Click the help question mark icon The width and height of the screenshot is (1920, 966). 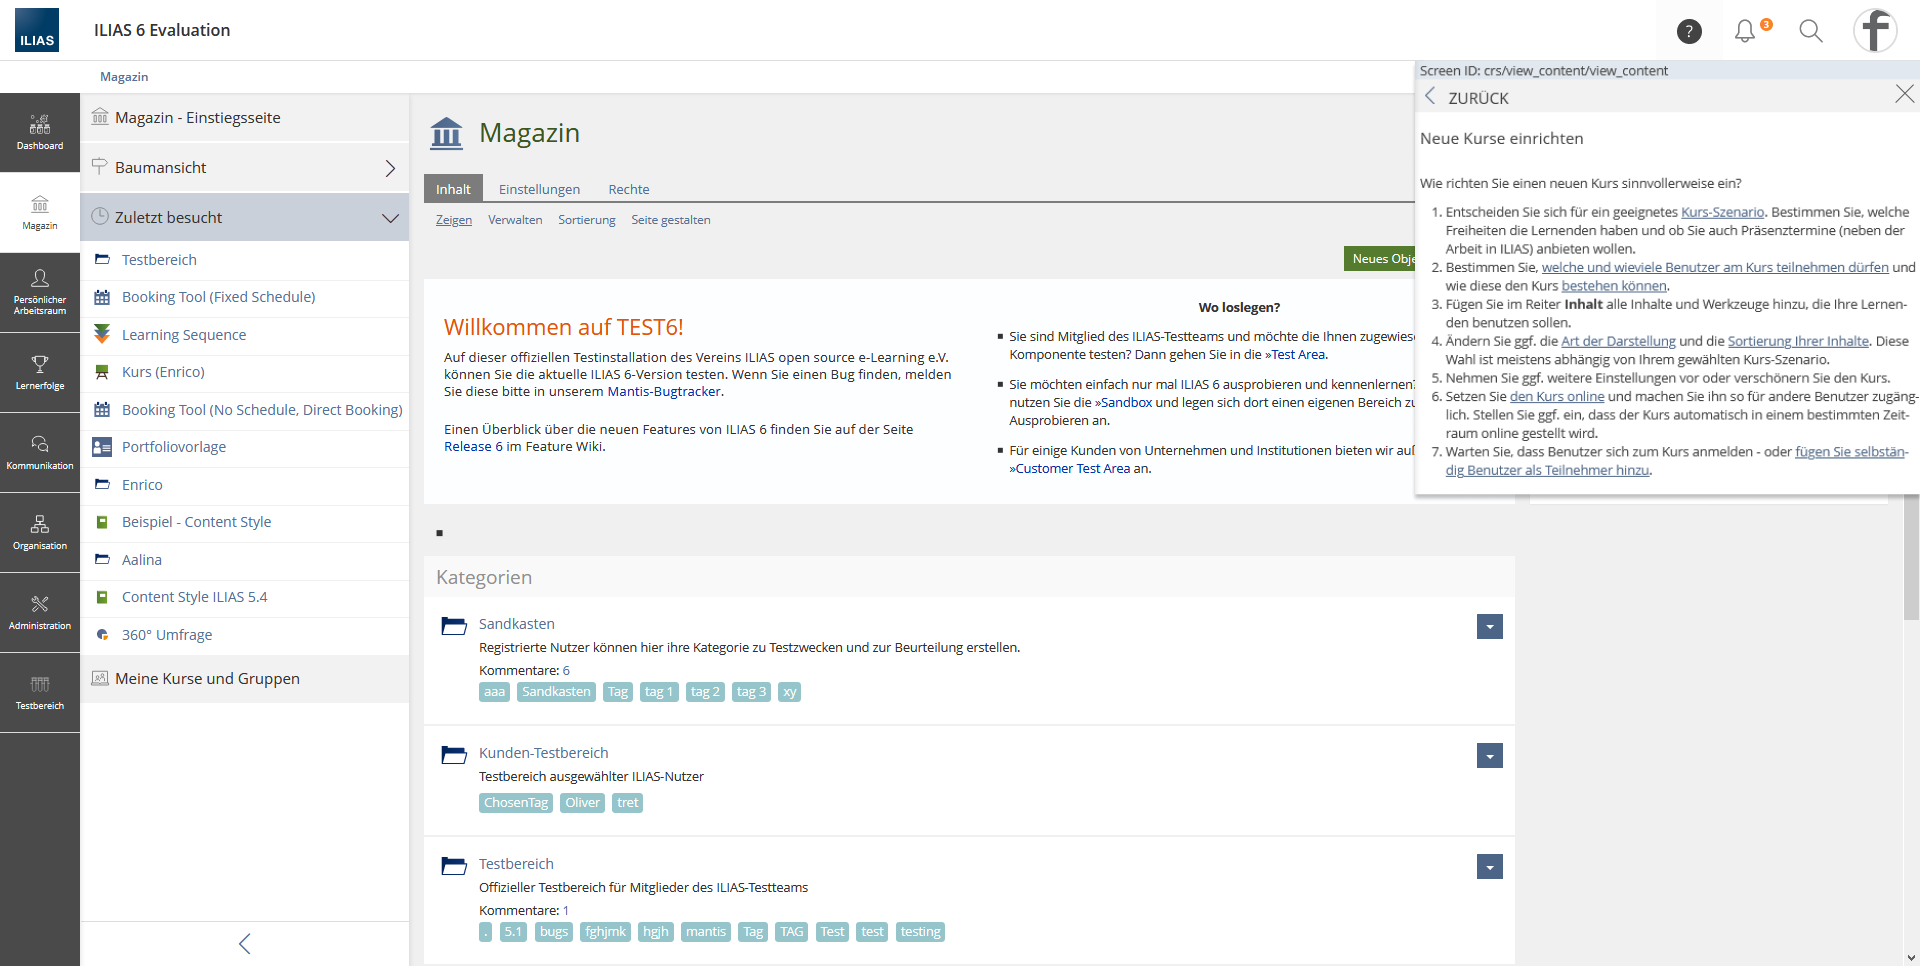(1689, 32)
